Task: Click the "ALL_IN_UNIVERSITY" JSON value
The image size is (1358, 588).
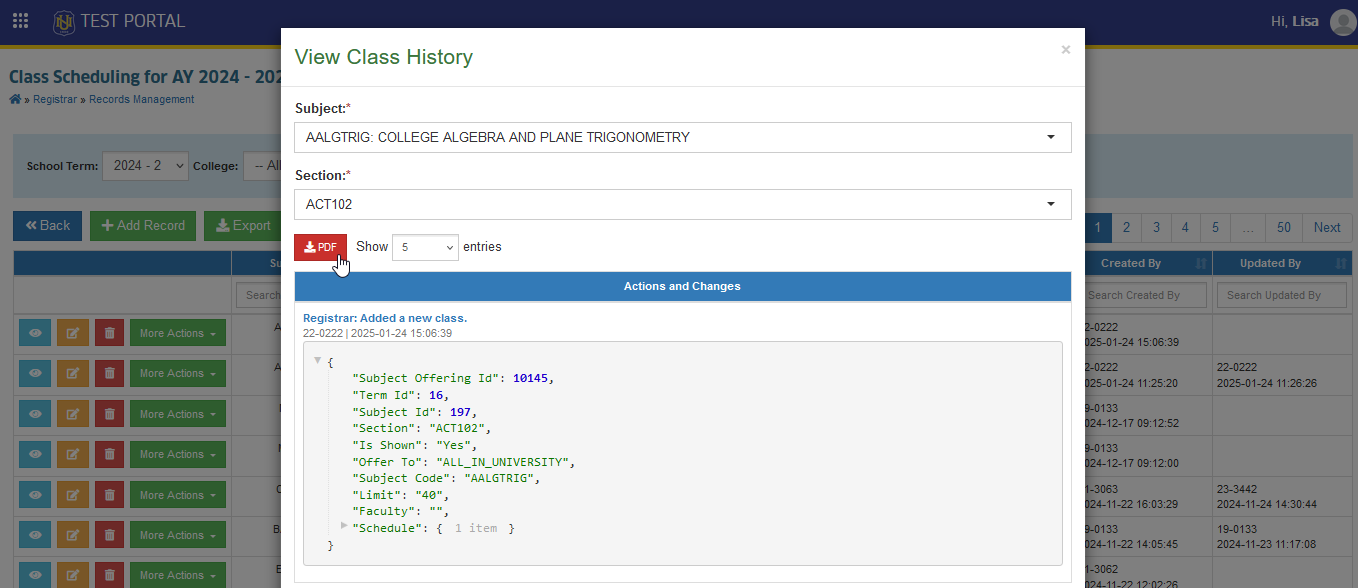Action: [503, 462]
